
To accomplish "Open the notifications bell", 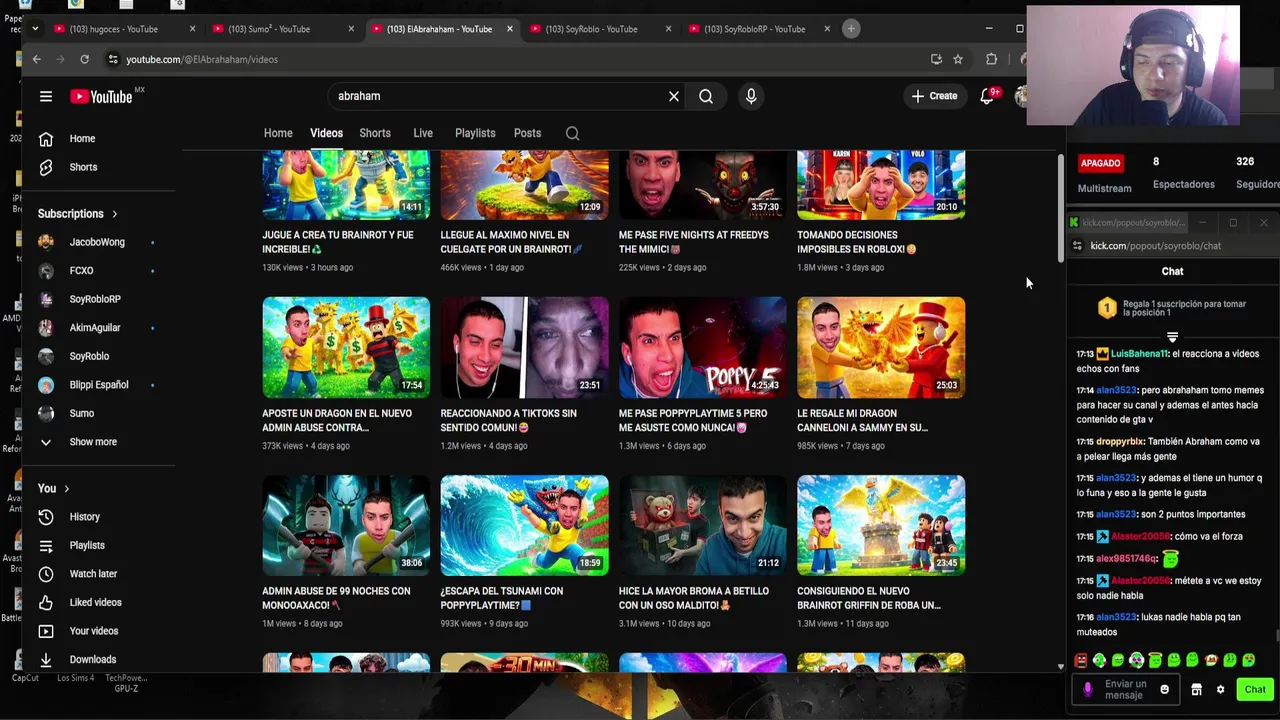I will (x=987, y=96).
